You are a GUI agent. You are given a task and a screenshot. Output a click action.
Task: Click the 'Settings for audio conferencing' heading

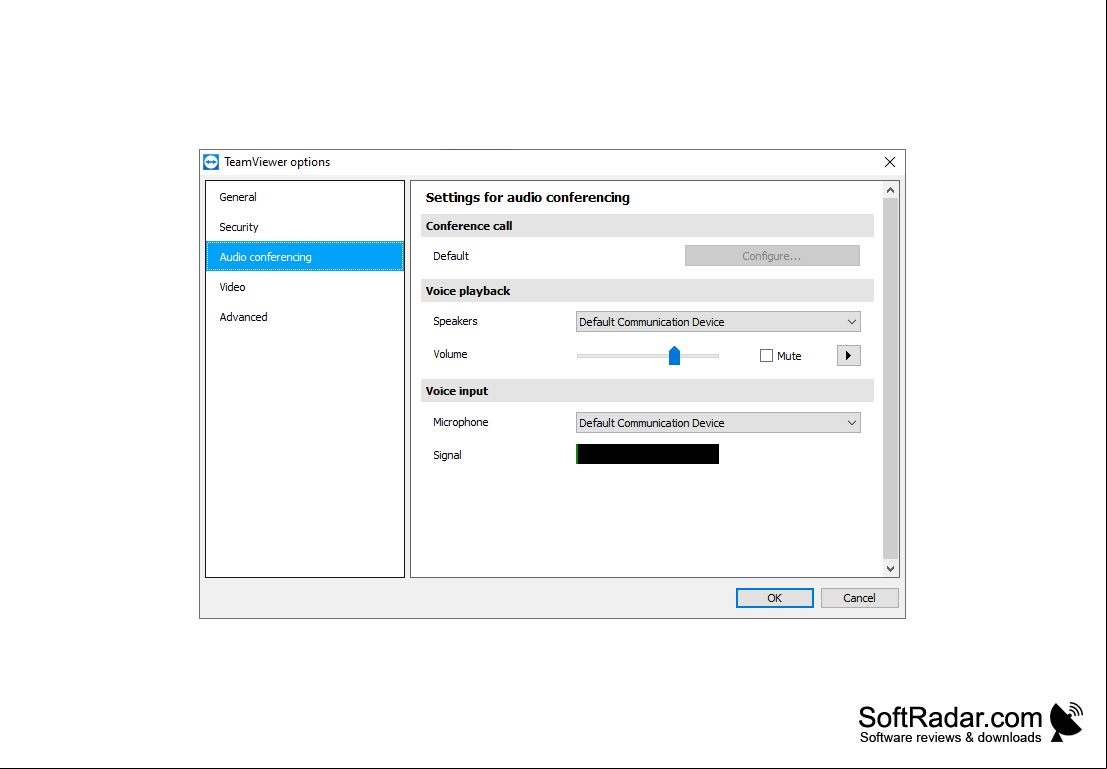527,198
